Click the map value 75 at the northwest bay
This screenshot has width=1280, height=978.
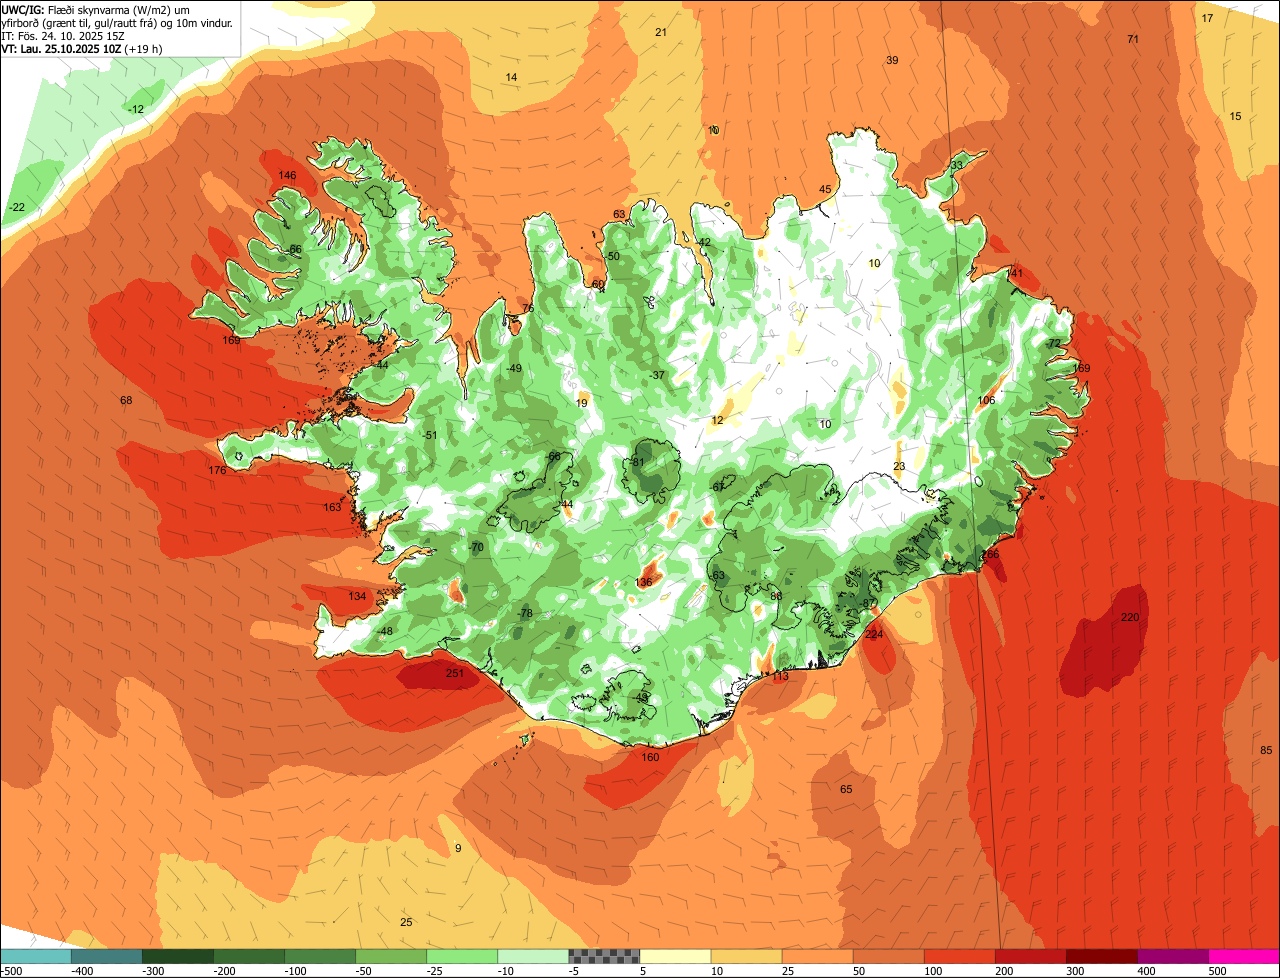528,308
